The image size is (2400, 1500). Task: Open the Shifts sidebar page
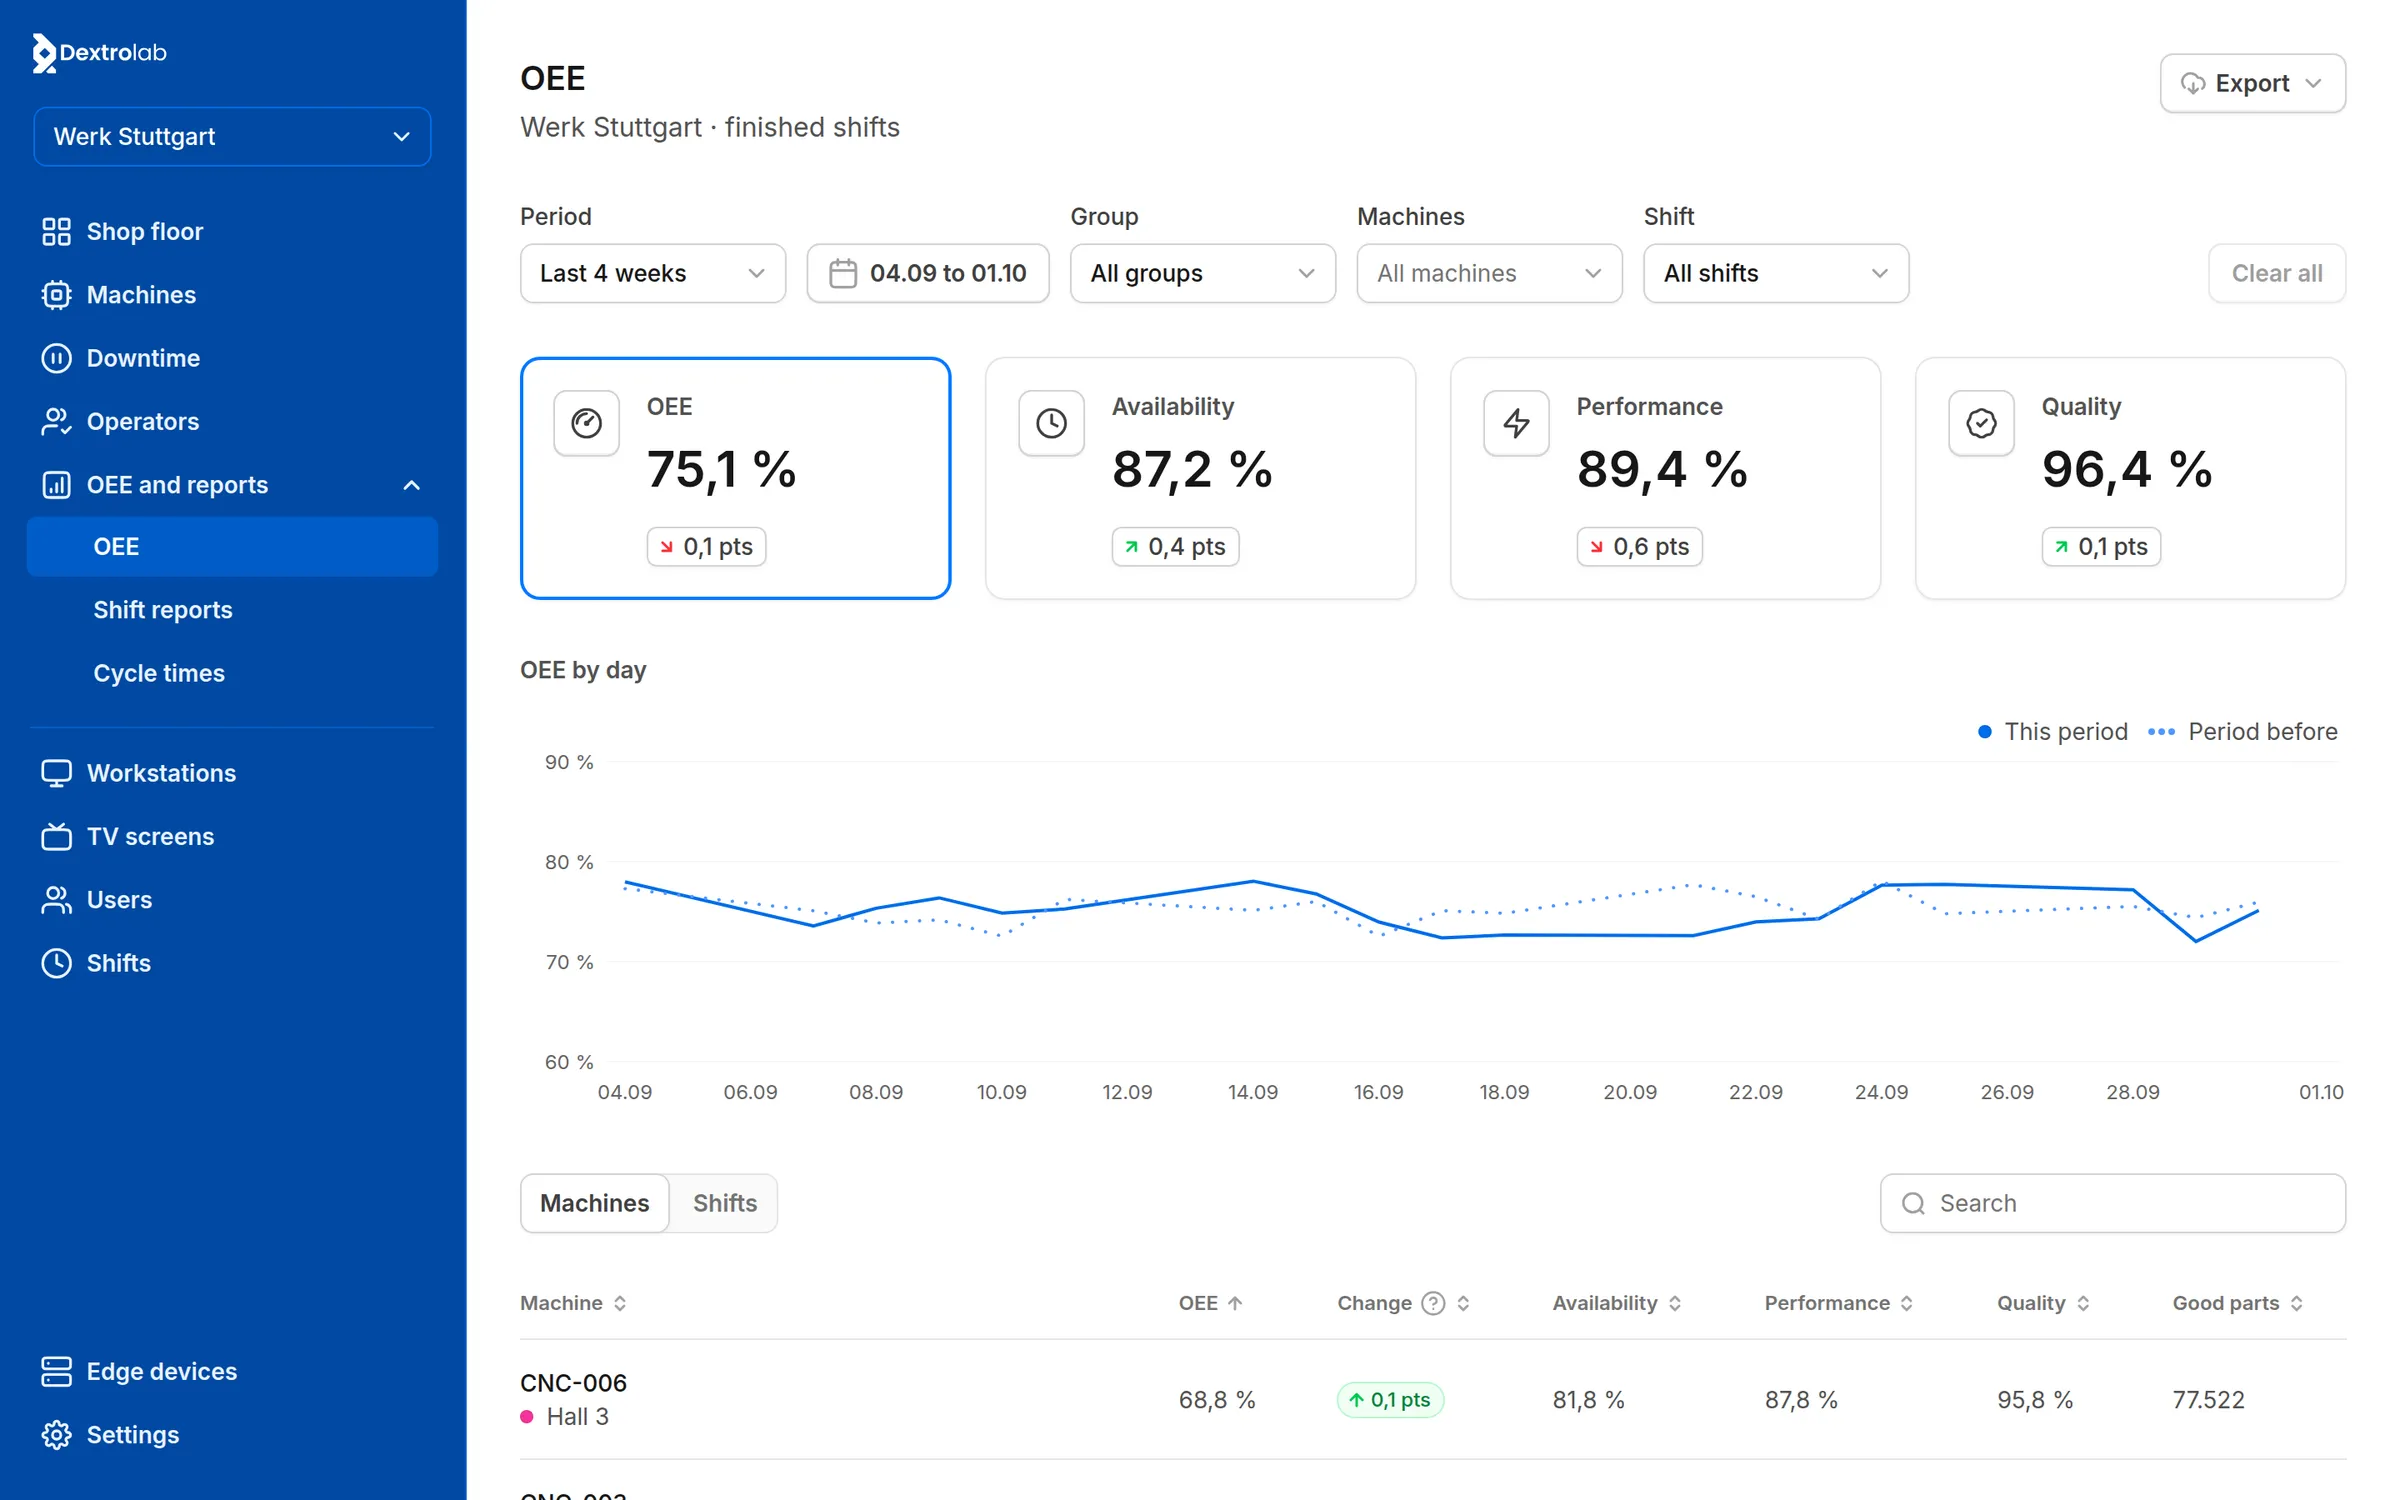pos(232,963)
